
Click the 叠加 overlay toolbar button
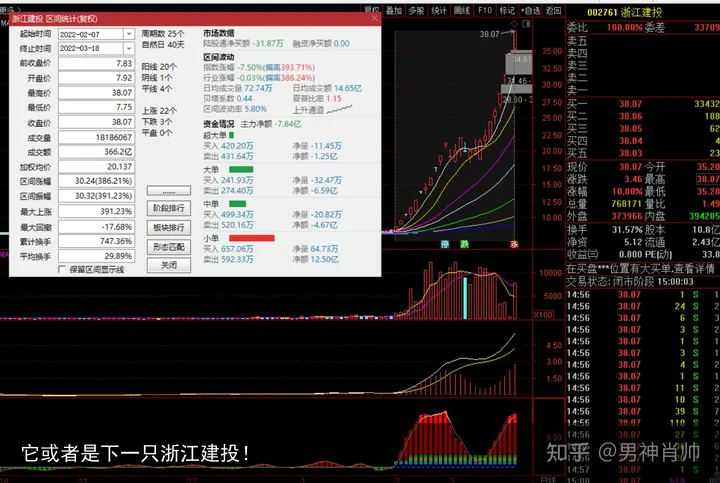click(x=394, y=10)
